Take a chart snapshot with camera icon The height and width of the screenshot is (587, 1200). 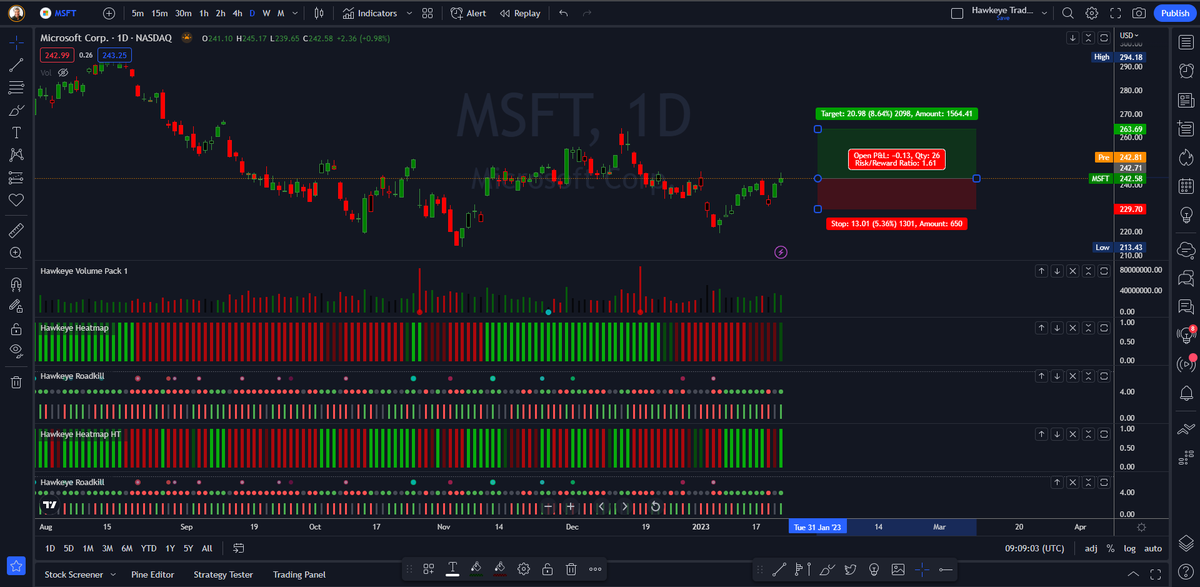coord(1139,13)
